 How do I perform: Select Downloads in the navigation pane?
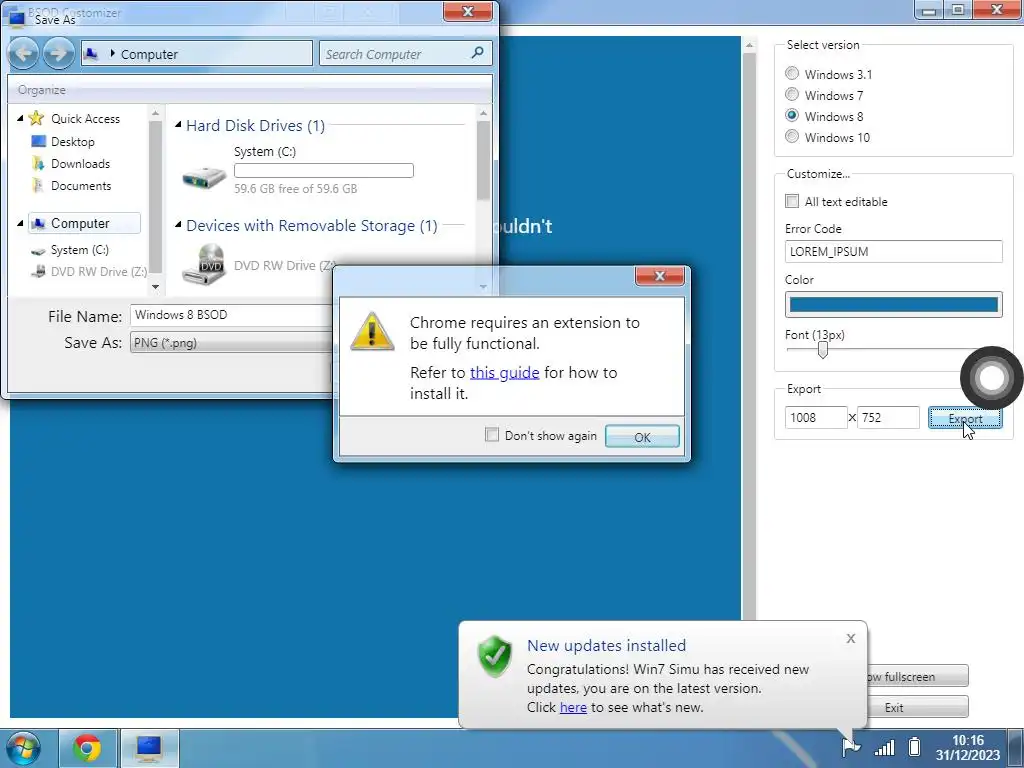pyautogui.click(x=80, y=164)
